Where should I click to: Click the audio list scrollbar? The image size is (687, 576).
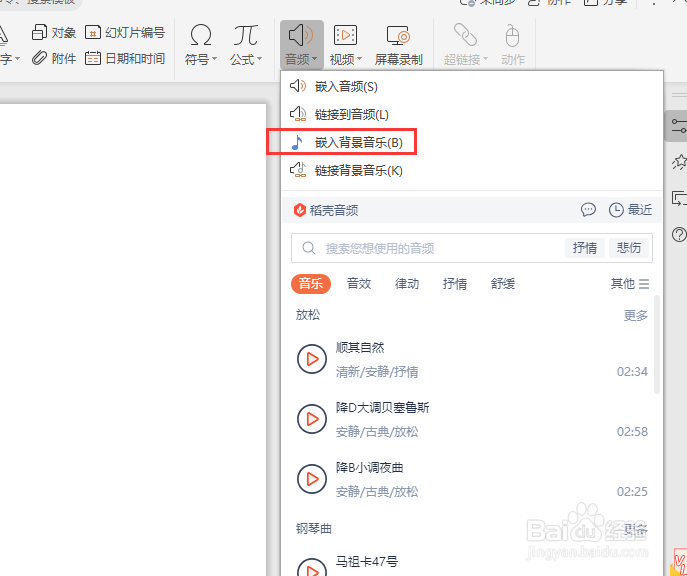[x=656, y=344]
